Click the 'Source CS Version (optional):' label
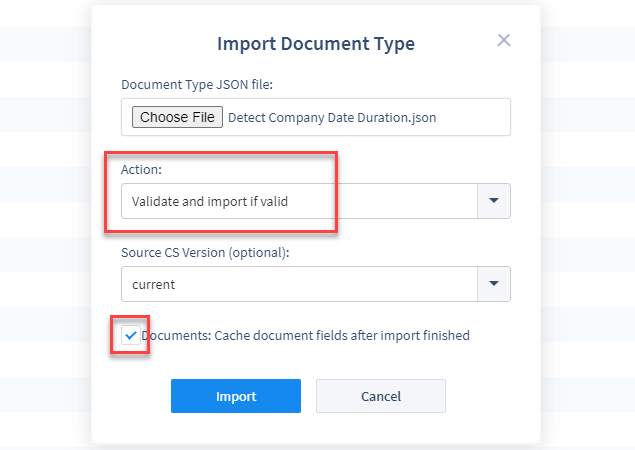The image size is (635, 450). (x=205, y=252)
